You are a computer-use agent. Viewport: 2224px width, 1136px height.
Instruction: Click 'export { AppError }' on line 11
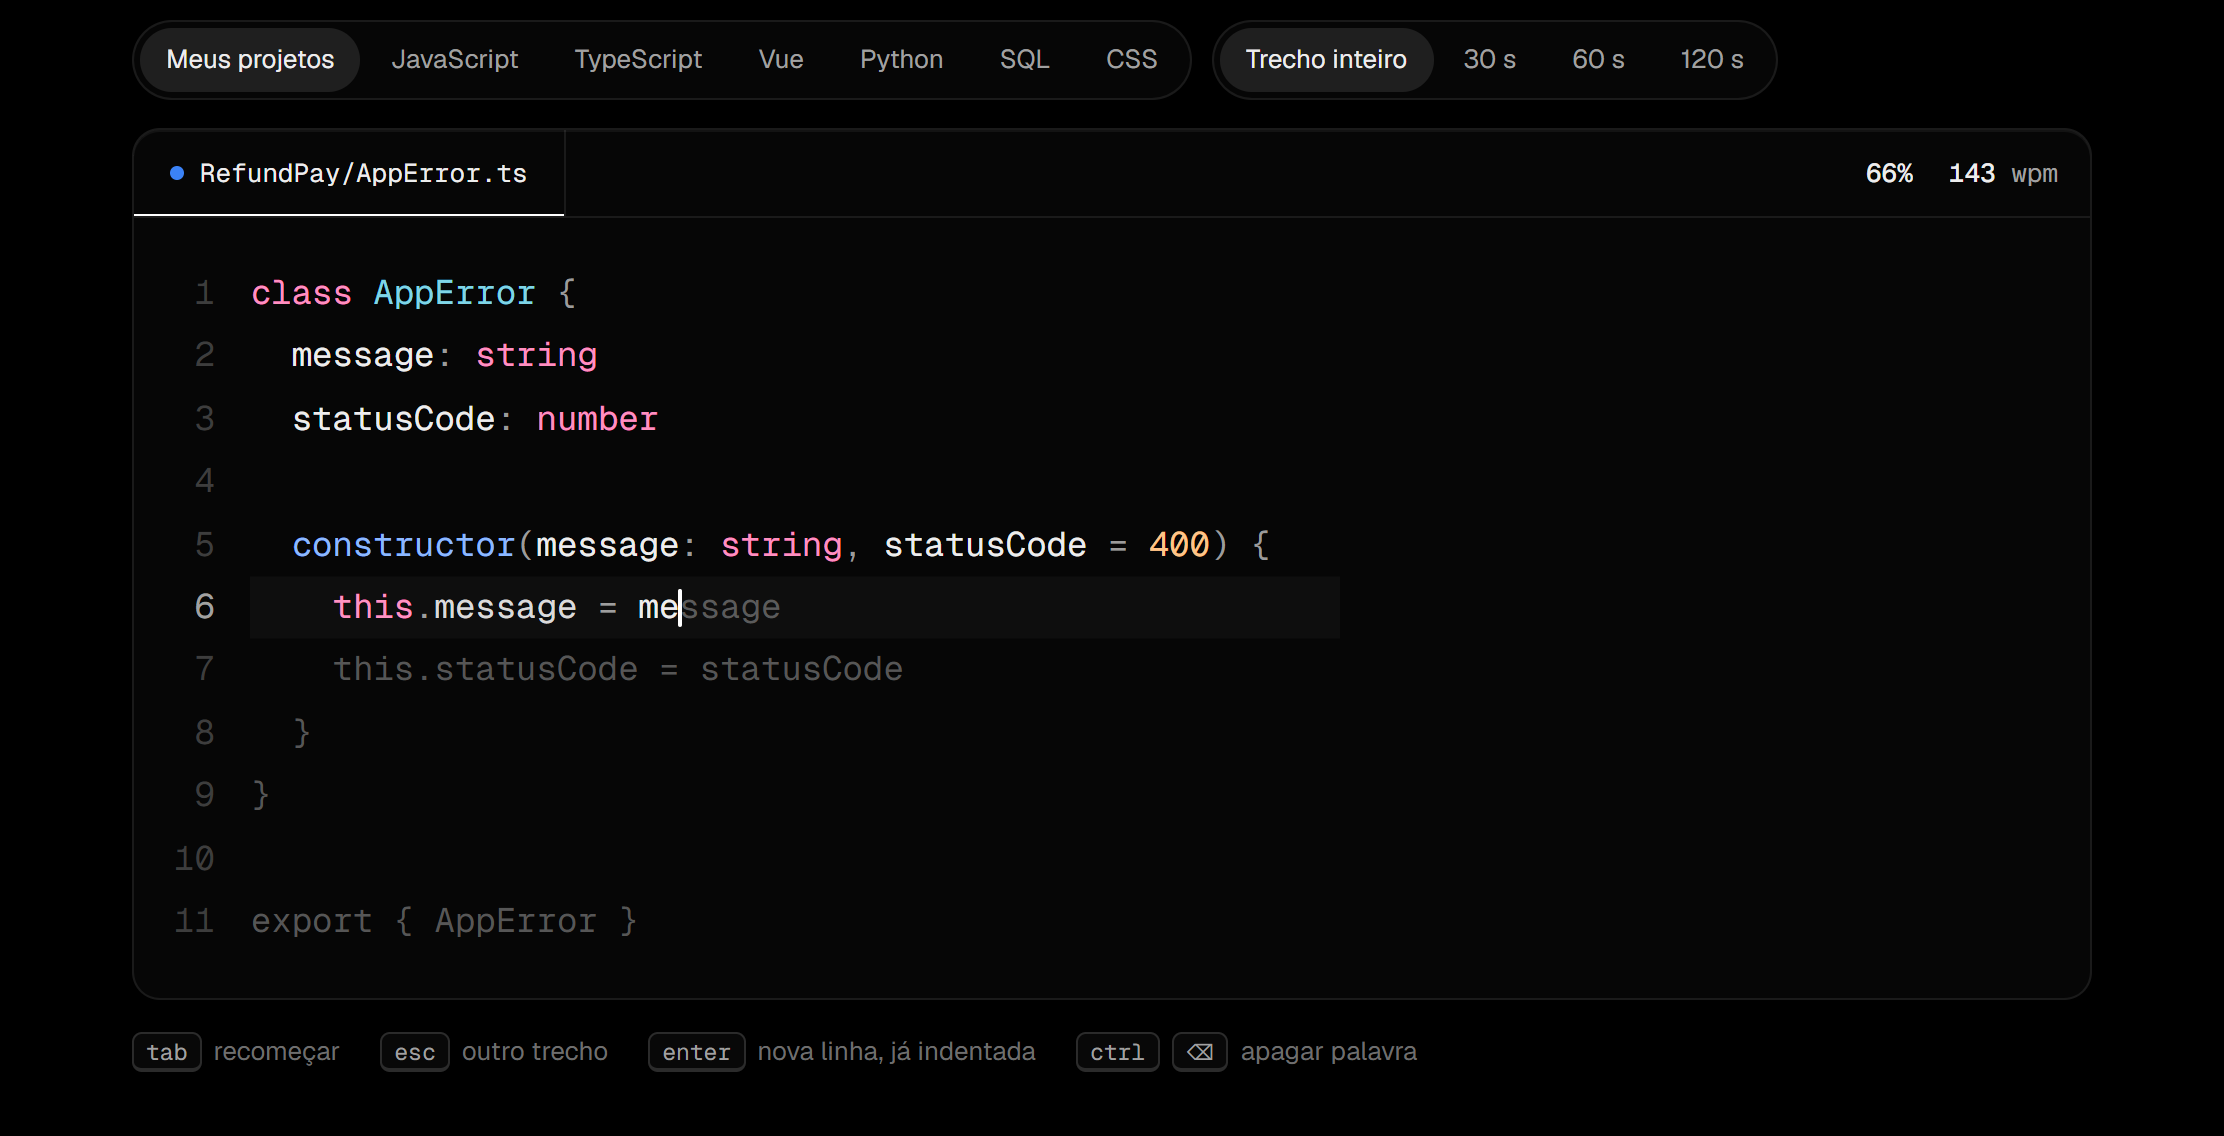(444, 921)
